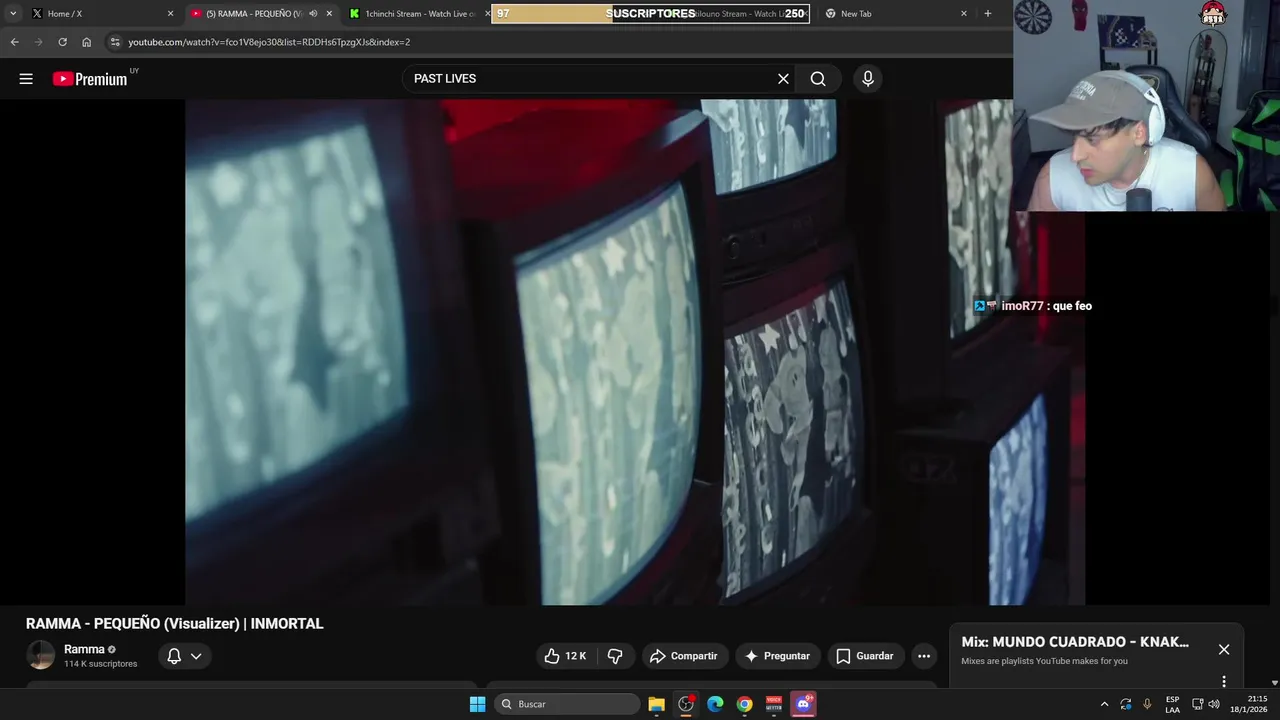1280x720 pixels.
Task: Open the Preguntar AI button
Action: (777, 656)
